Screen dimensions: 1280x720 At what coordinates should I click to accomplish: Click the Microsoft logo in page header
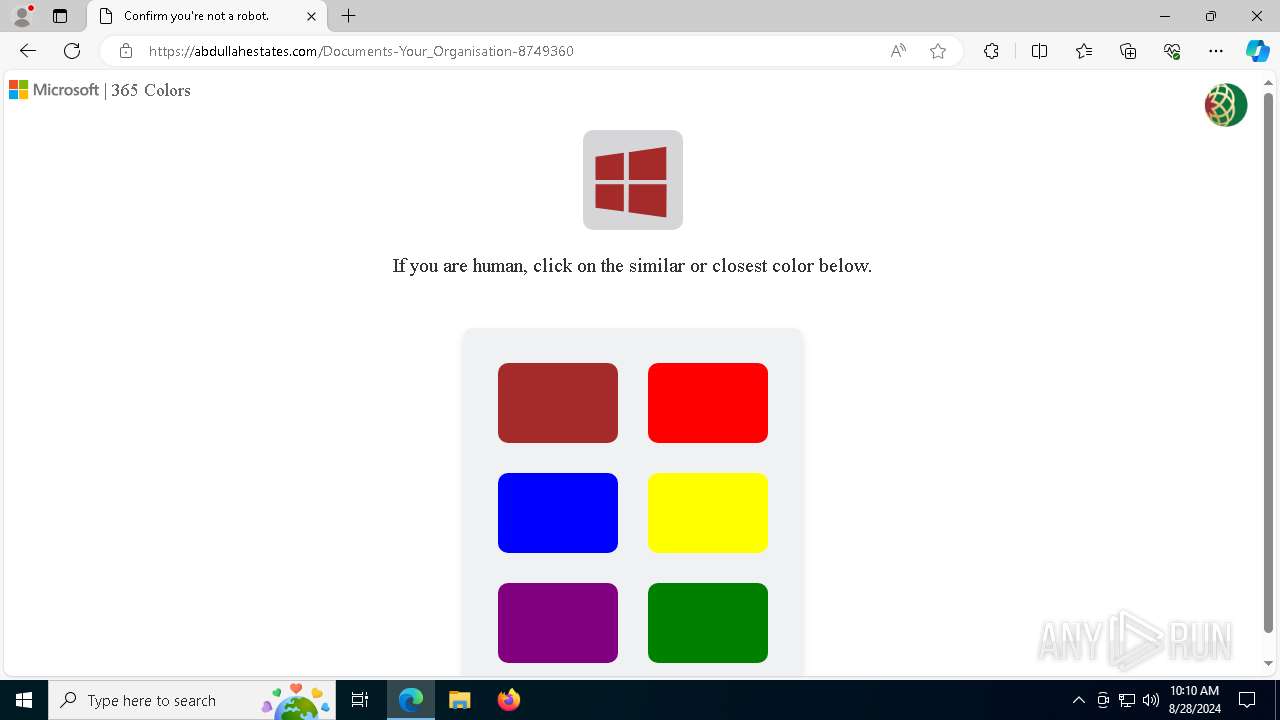click(x=54, y=90)
